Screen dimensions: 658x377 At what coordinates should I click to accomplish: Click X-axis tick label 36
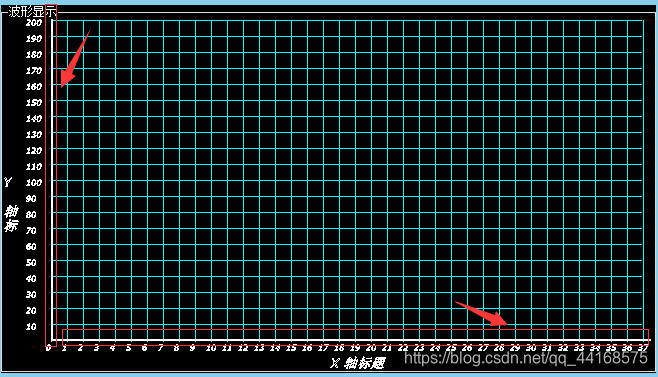click(x=627, y=348)
